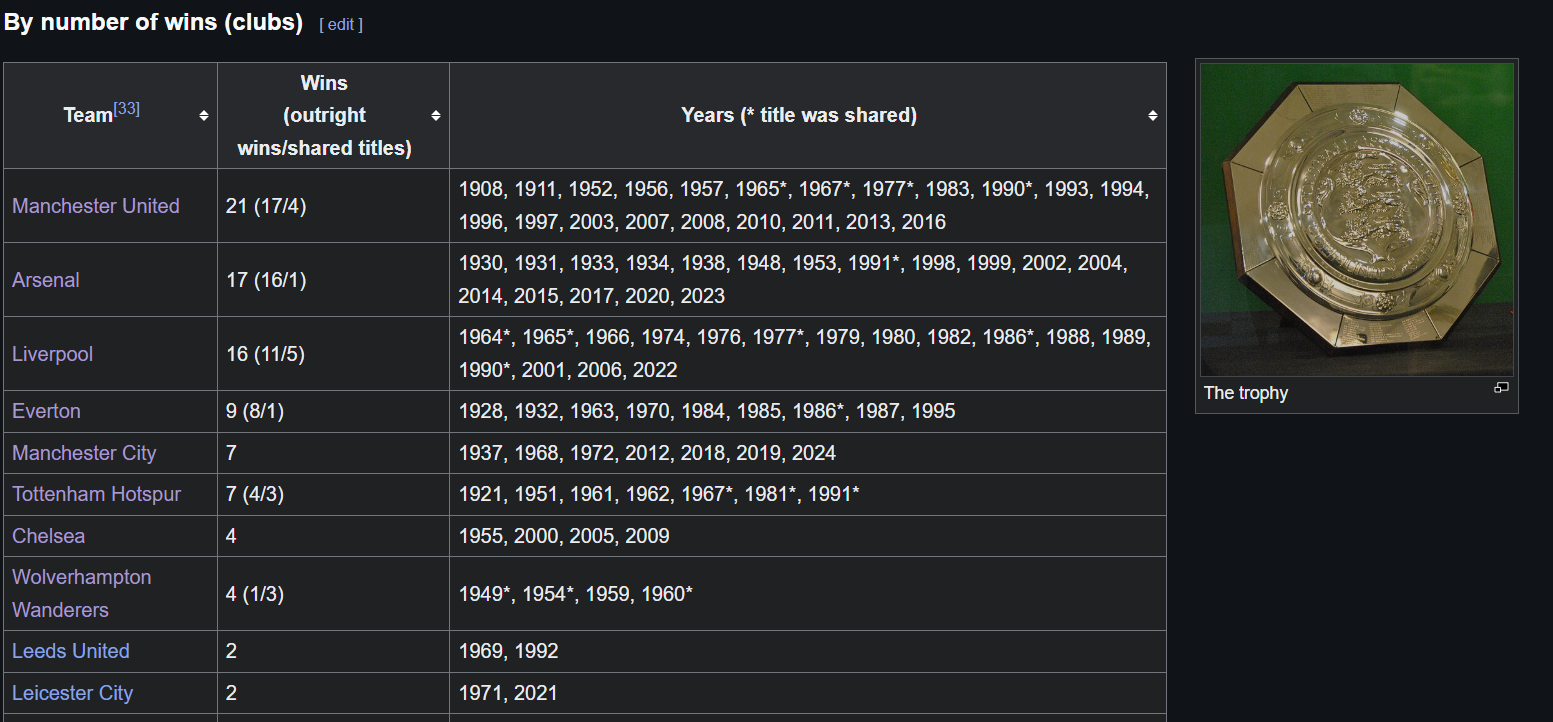Click Leicester City's years '1971, 2021'

click(508, 693)
